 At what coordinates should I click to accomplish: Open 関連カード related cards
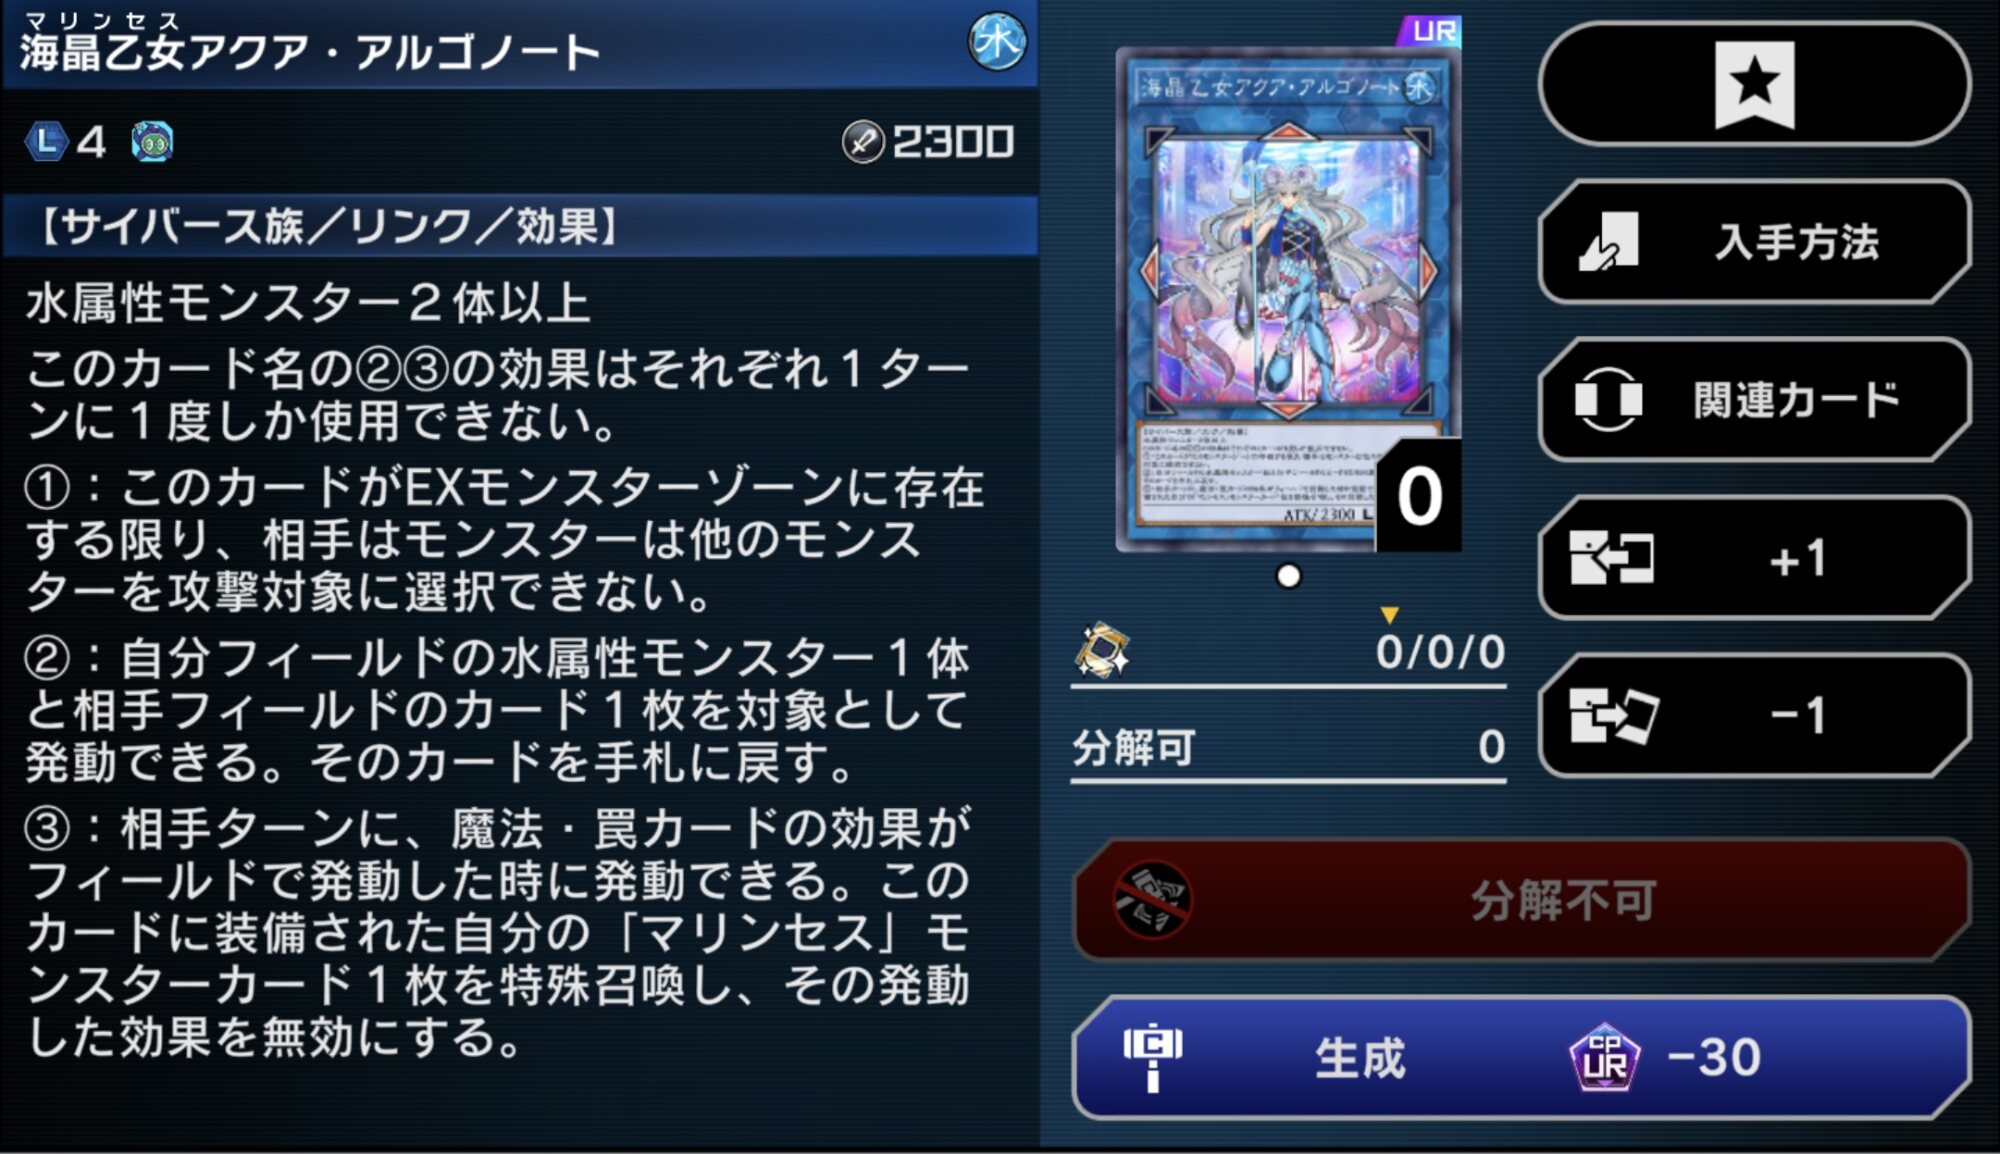[1754, 400]
